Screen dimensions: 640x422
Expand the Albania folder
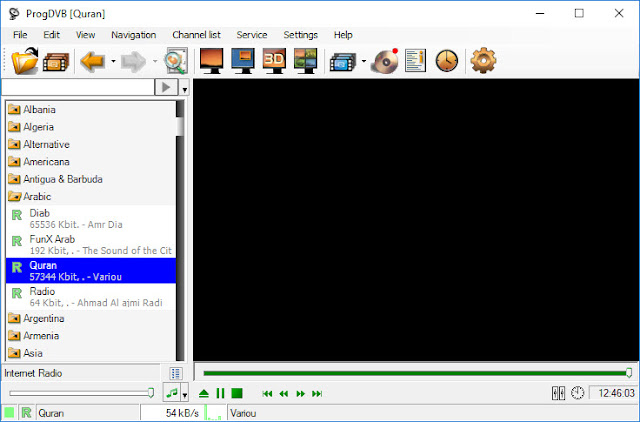coord(14,109)
